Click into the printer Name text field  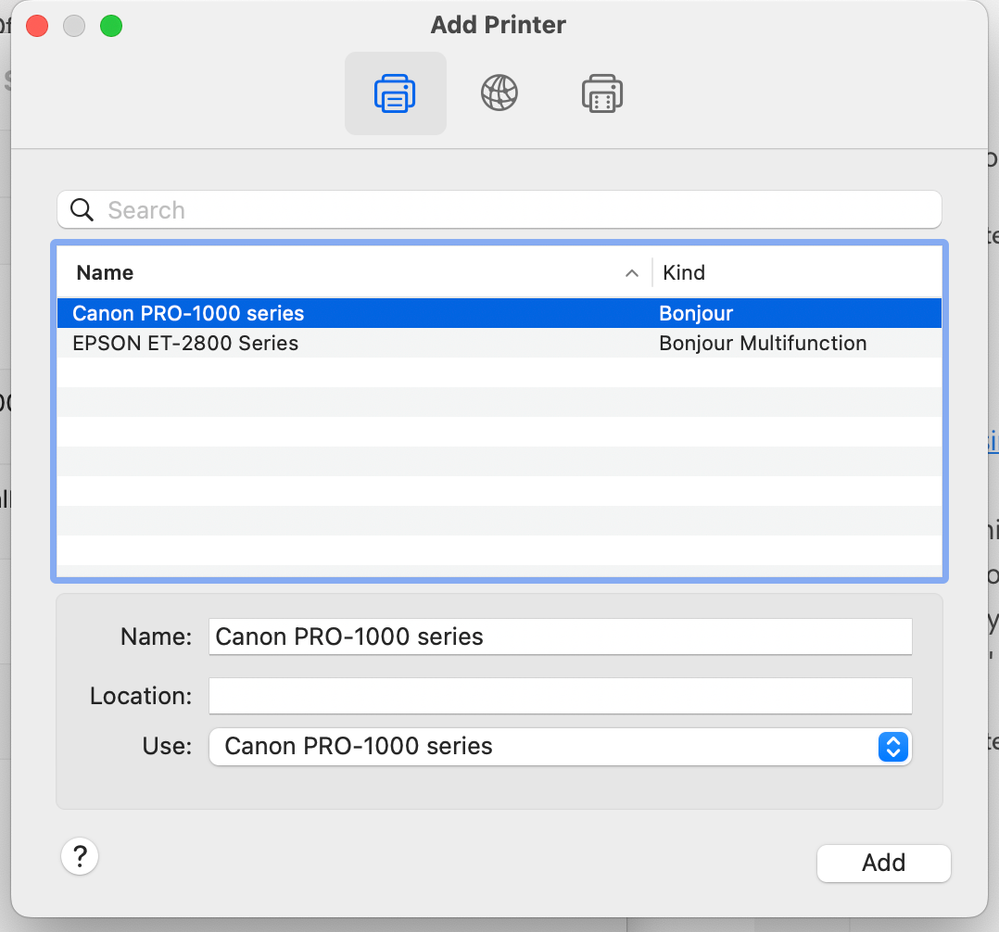click(x=560, y=636)
